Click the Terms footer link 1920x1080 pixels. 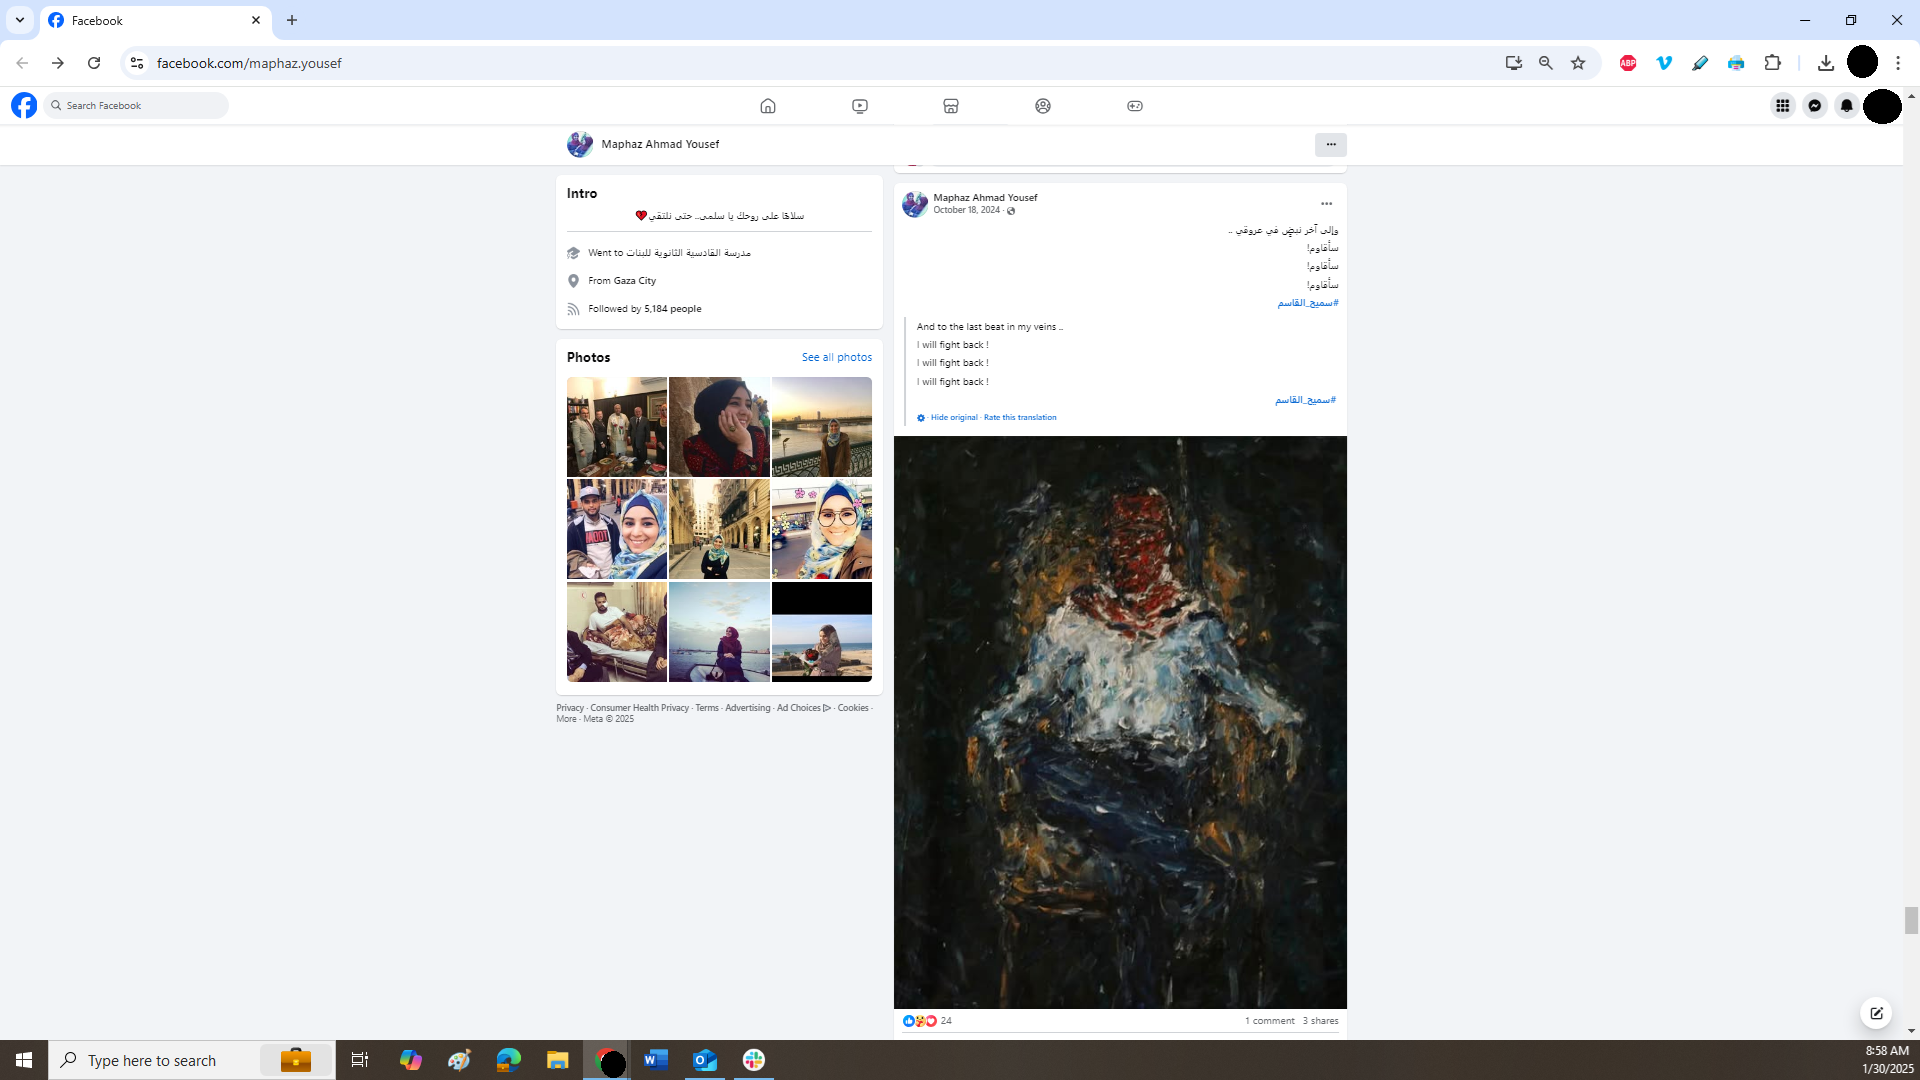pos(707,708)
